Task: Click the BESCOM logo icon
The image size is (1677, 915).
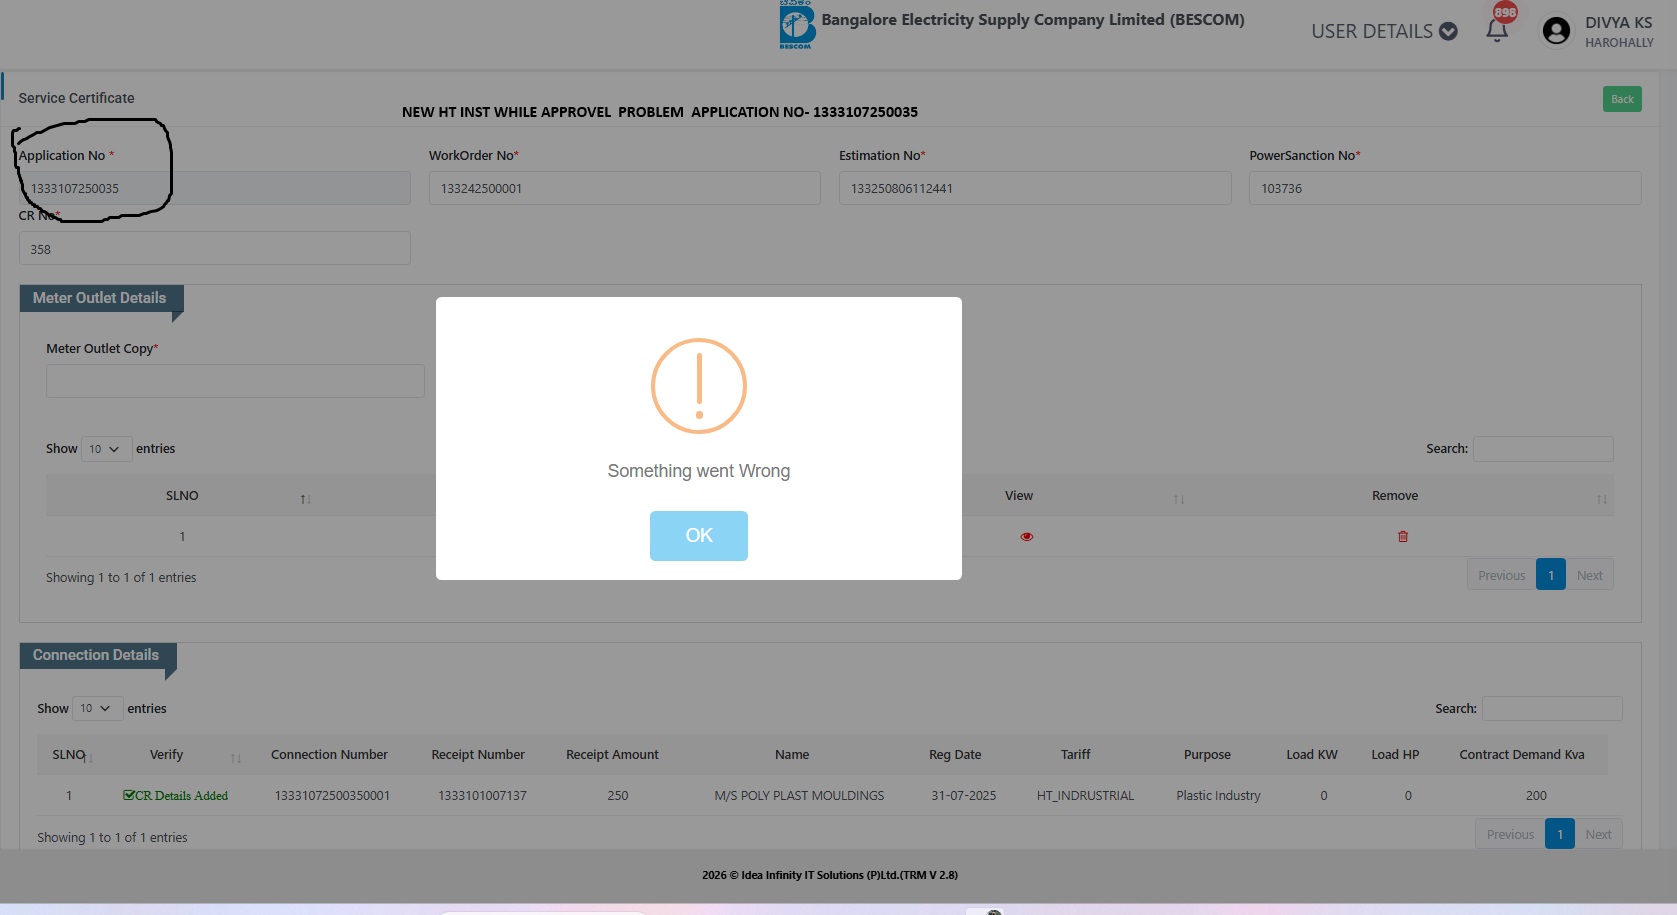Action: (x=797, y=25)
